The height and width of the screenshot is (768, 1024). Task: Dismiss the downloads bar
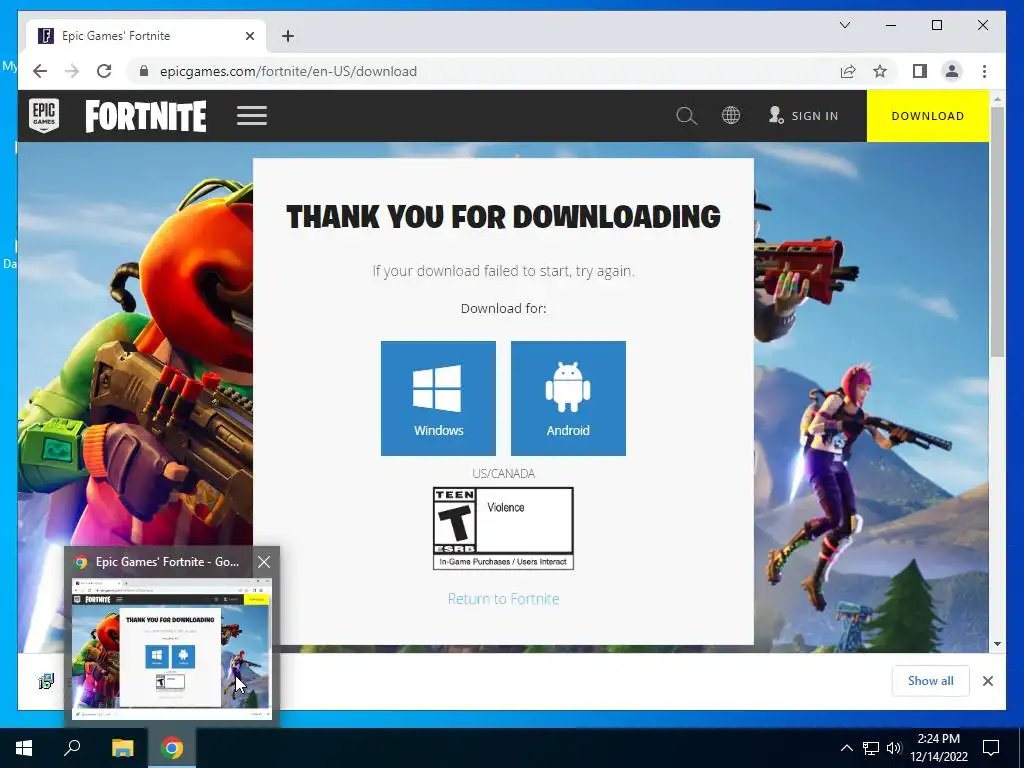pyautogui.click(x=988, y=681)
